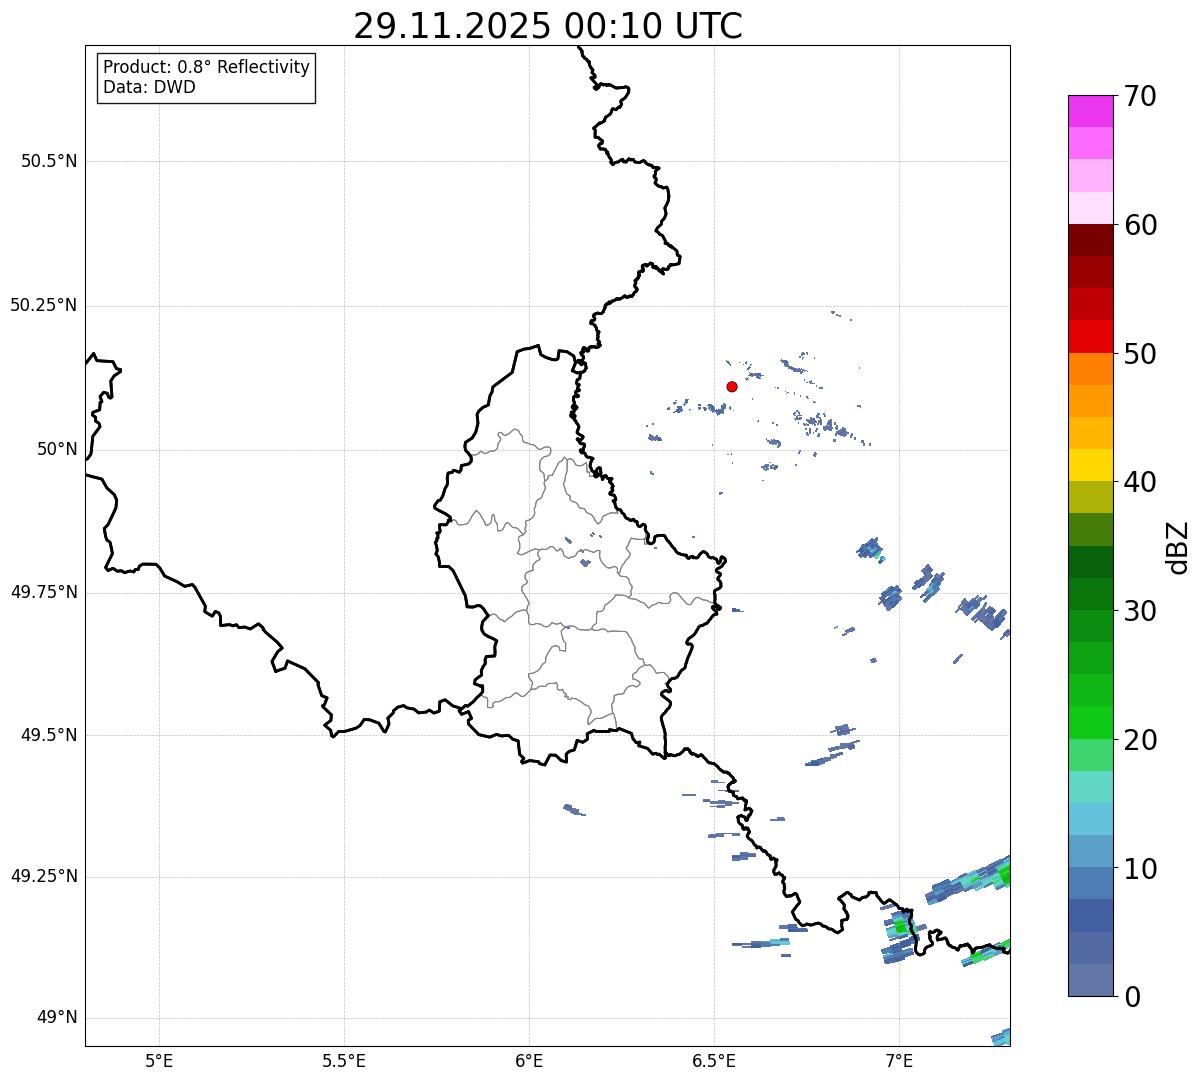The image size is (1202, 1081).
Task: Click the 50°N latitude label
Action: point(57,449)
